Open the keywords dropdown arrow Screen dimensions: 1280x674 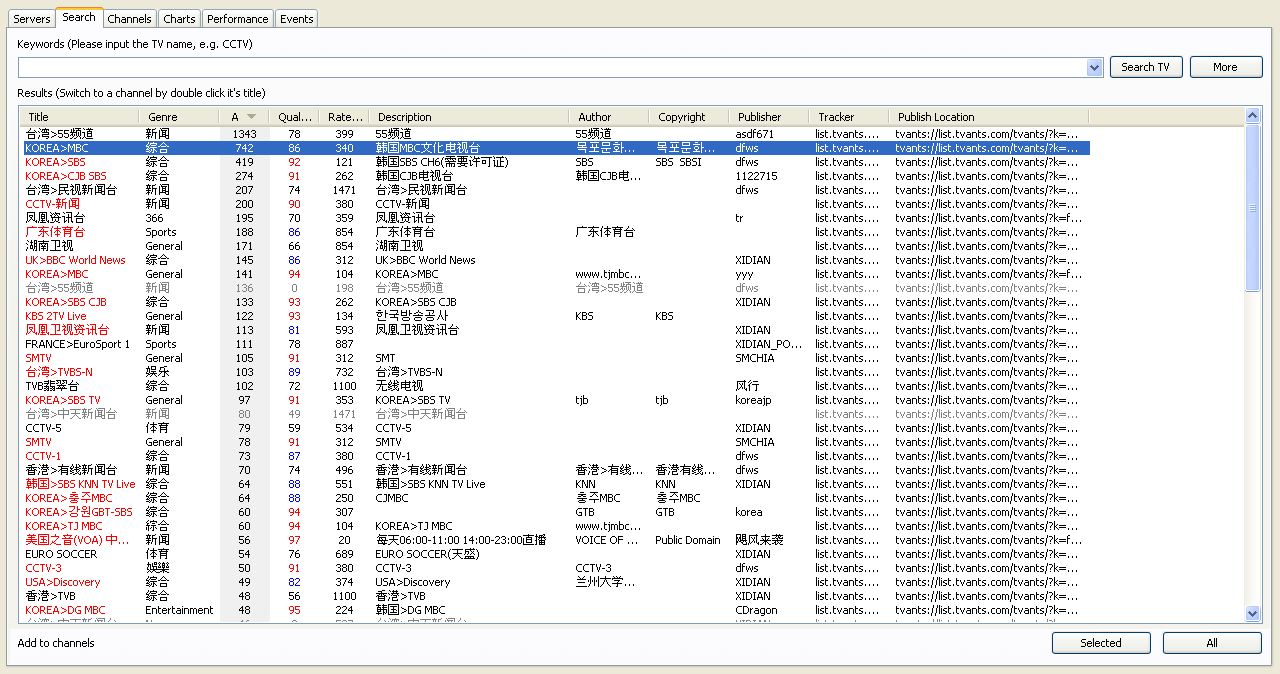point(1095,67)
